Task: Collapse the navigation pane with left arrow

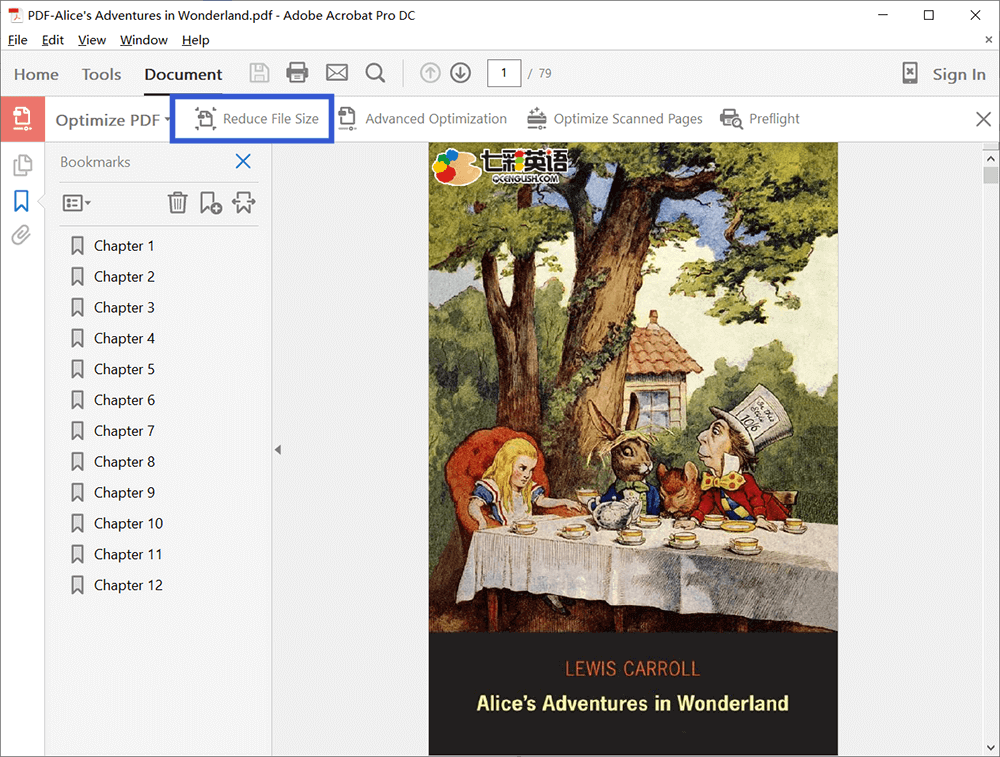Action: coord(278,450)
